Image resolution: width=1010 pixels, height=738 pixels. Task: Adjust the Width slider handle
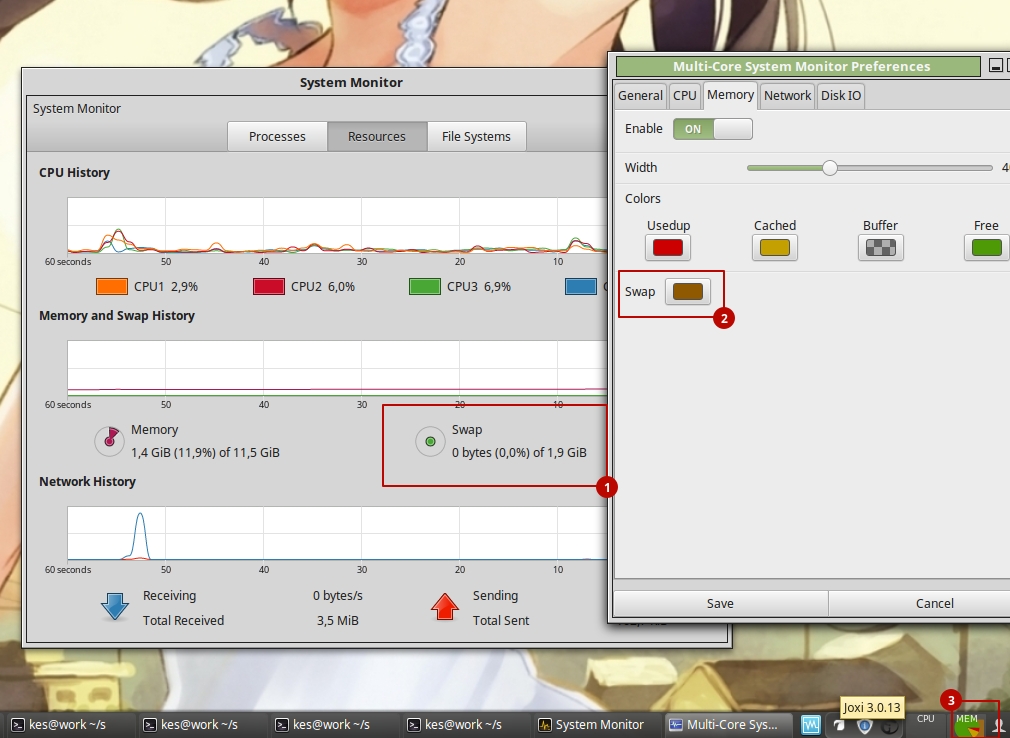coord(829,167)
